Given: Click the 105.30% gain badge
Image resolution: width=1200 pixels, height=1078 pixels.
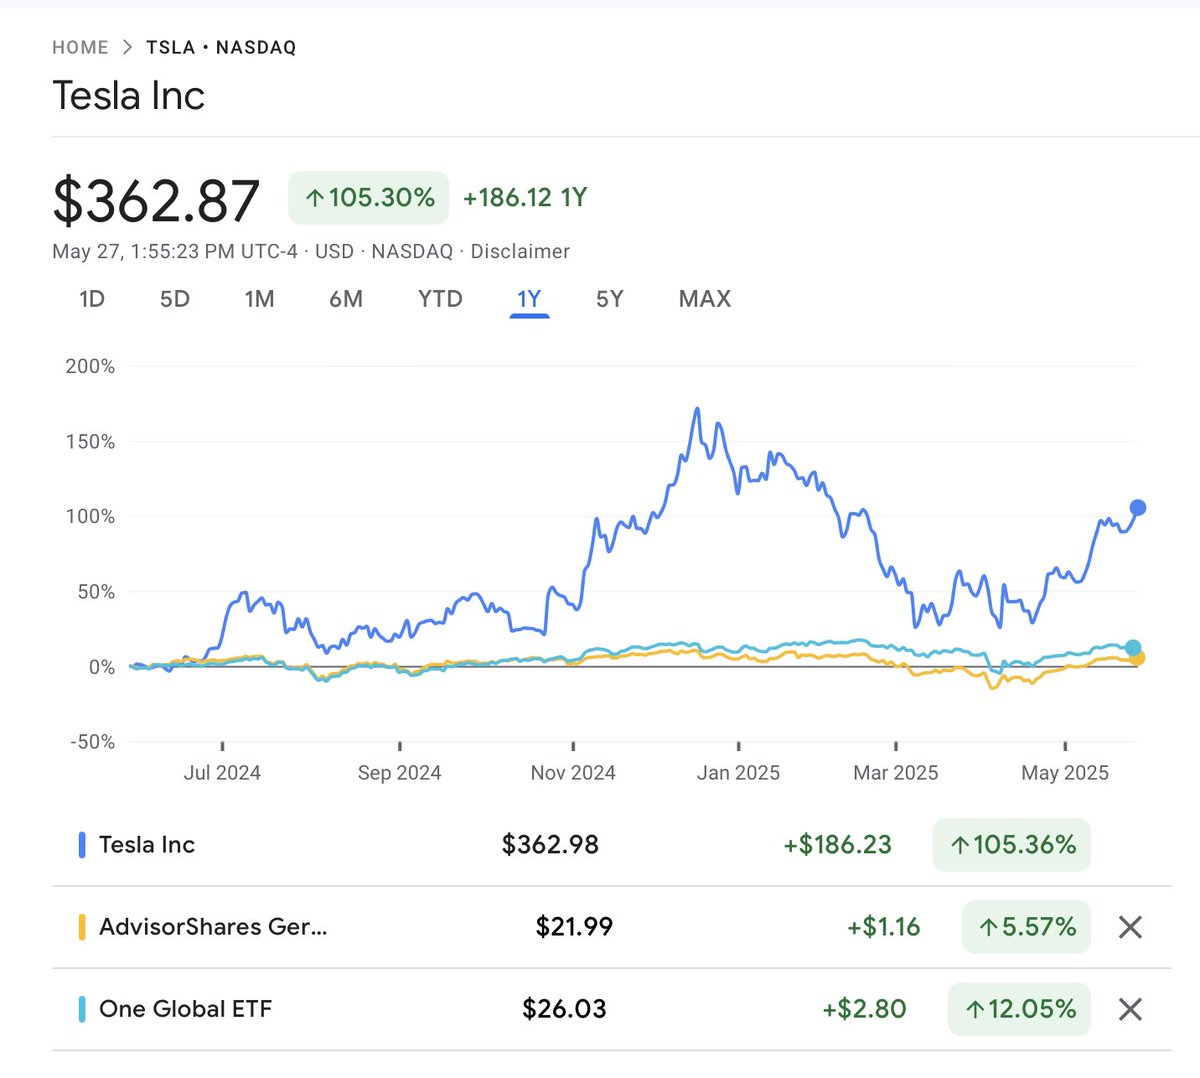Looking at the screenshot, I should 369,198.
